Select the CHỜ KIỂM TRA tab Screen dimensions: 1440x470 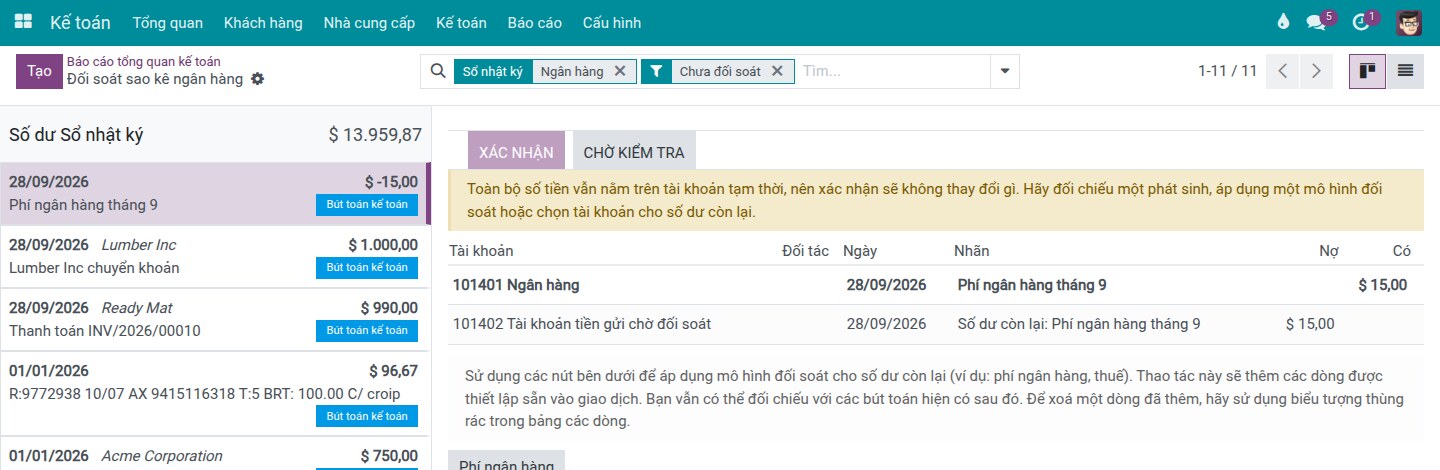tap(634, 152)
